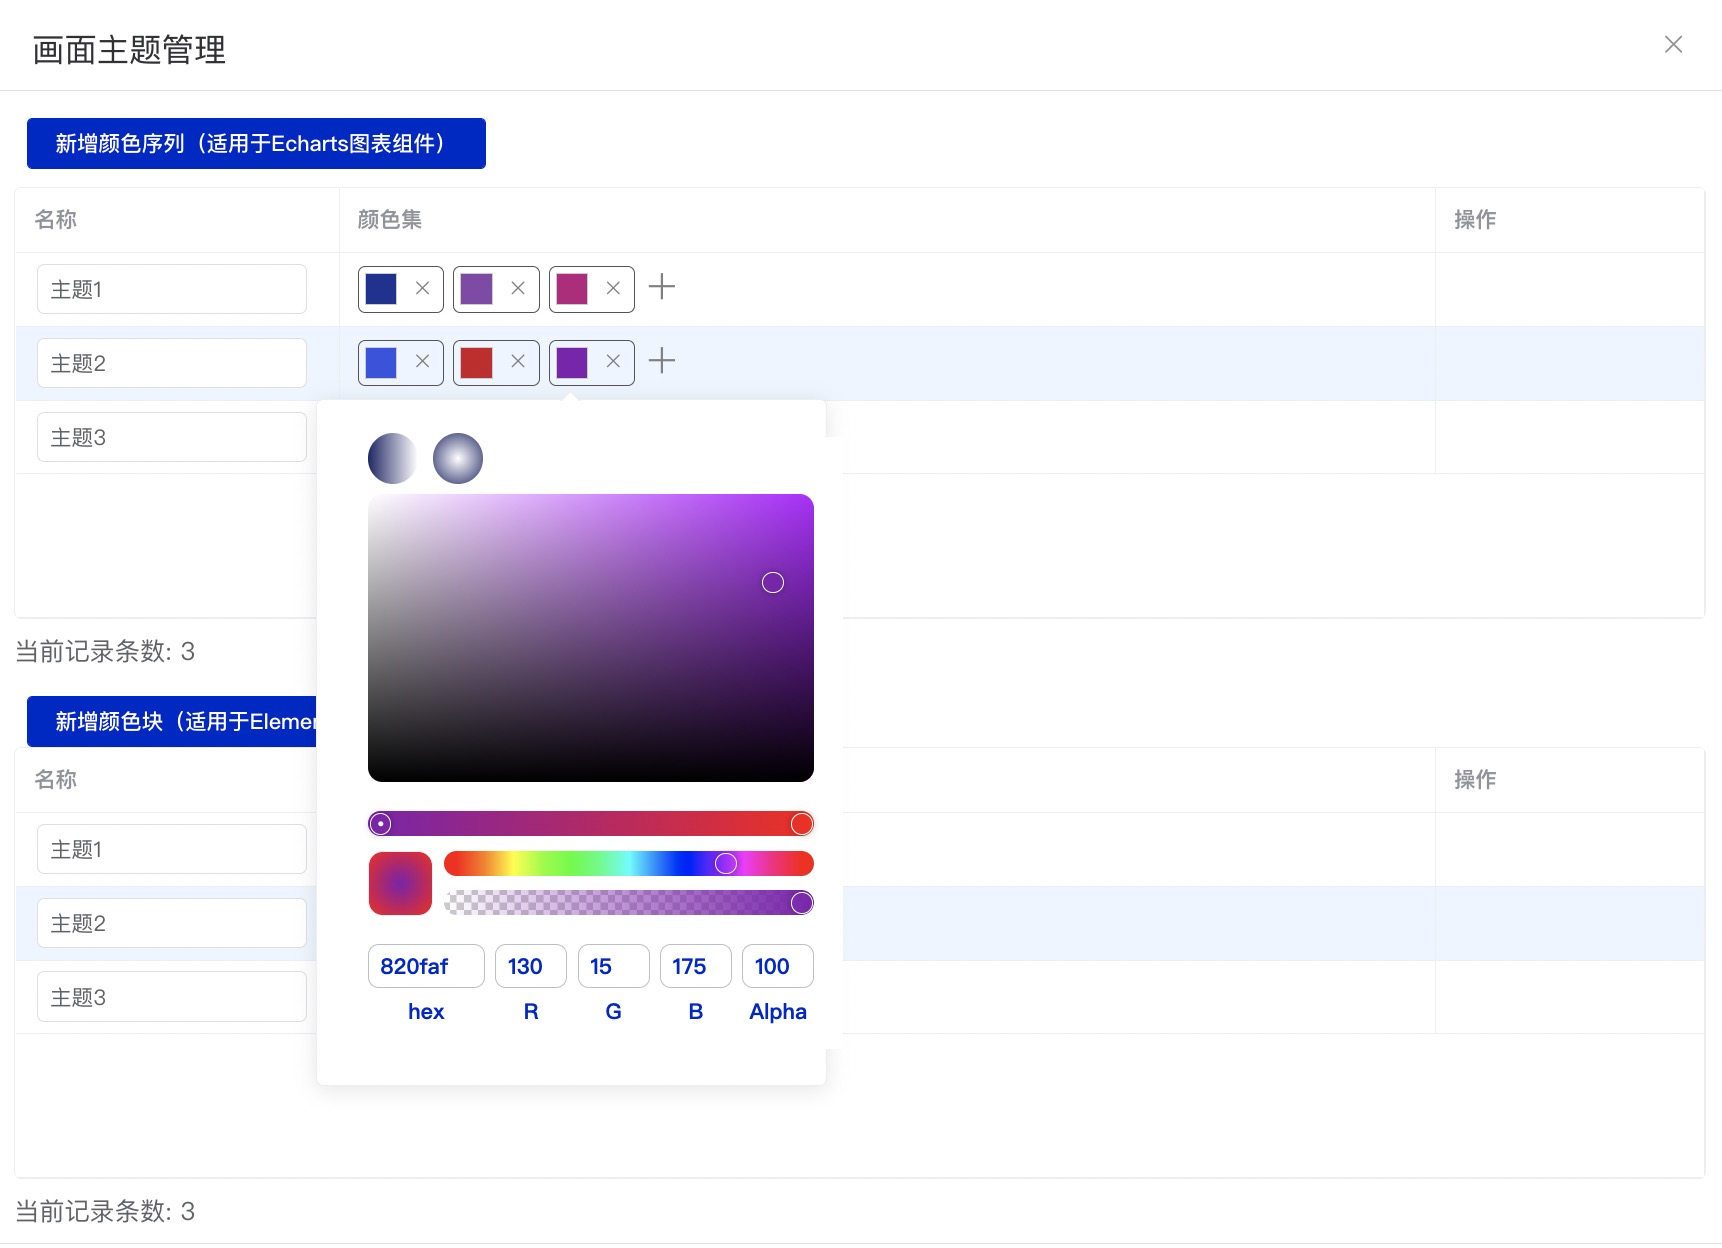Edit the Alpha value field
Image resolution: width=1722 pixels, height=1248 pixels.
[x=778, y=966]
